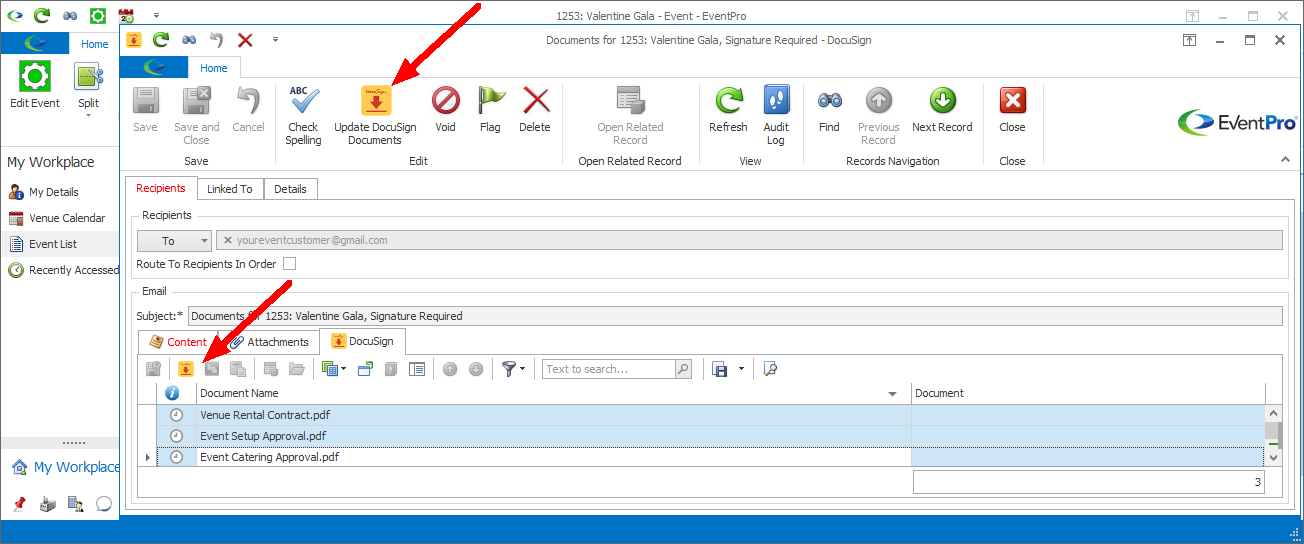
Task: Click the save layout disk icon in the grid toolbar
Action: coord(719,369)
